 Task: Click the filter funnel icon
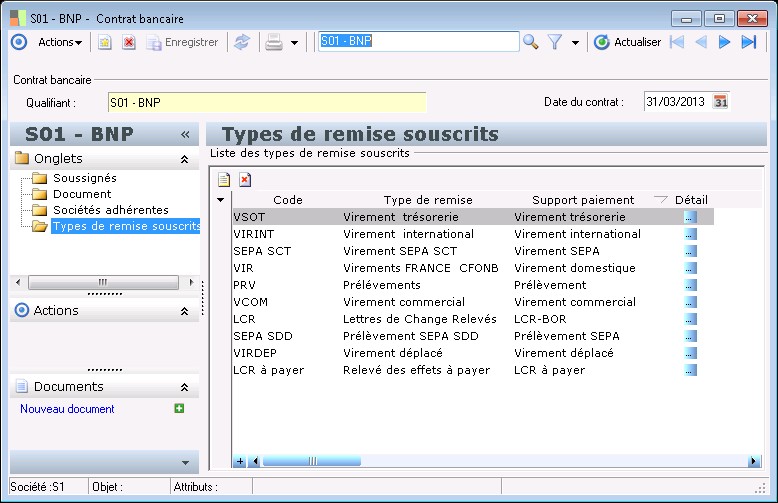[x=555, y=42]
